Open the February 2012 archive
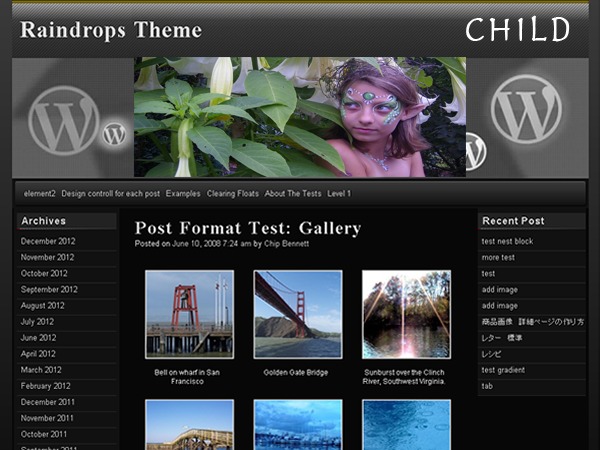Viewport: 600px width, 450px height. click(46, 386)
